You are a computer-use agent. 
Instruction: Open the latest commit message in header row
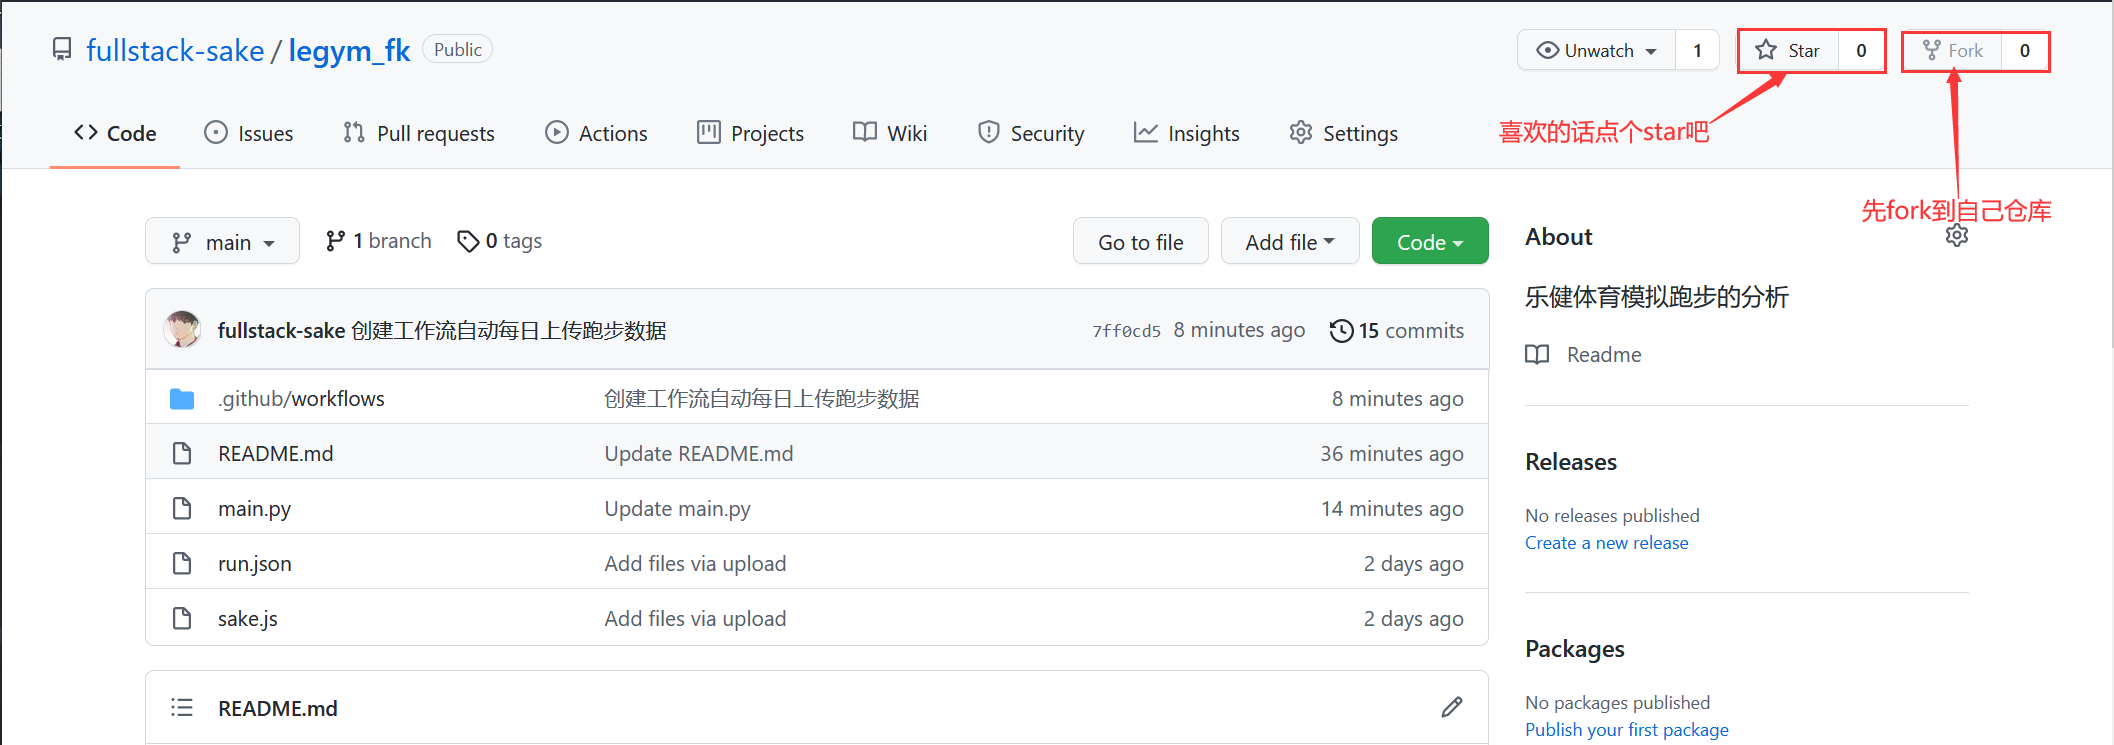[x=509, y=331]
